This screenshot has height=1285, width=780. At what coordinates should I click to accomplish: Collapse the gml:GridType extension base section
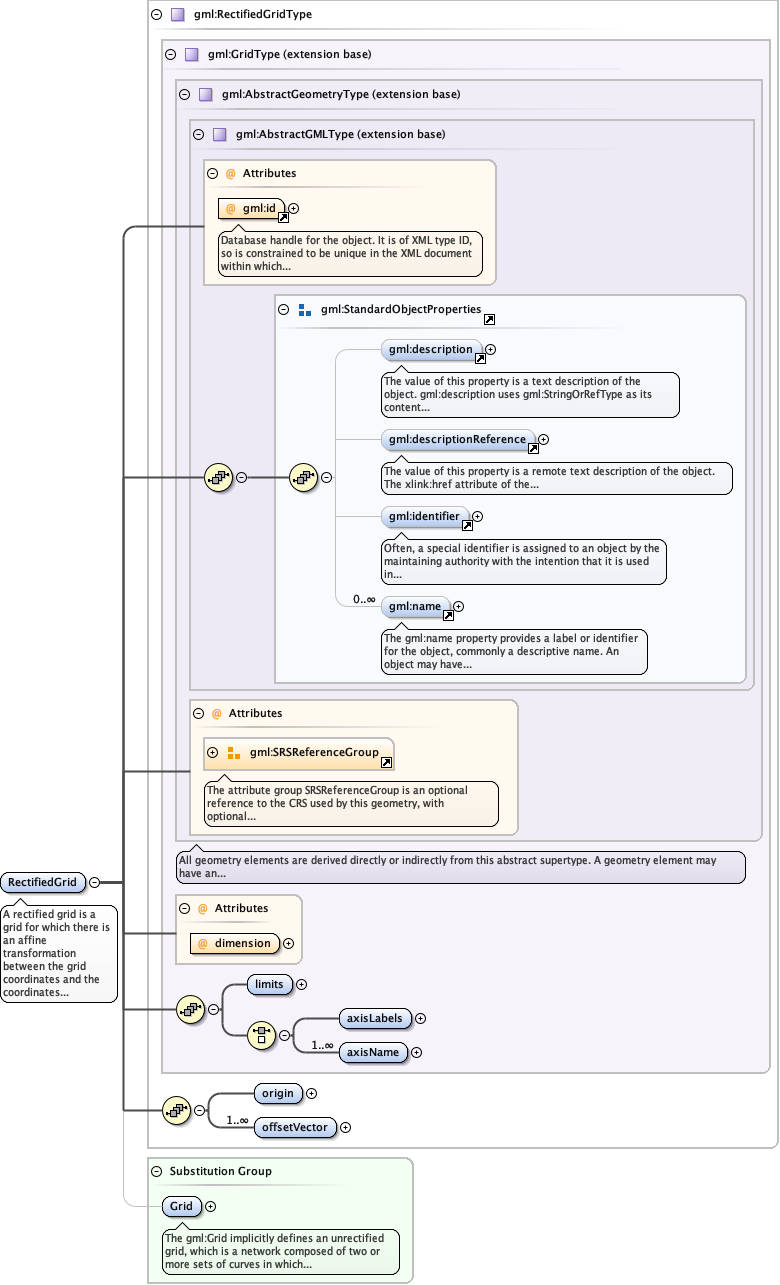(x=170, y=55)
